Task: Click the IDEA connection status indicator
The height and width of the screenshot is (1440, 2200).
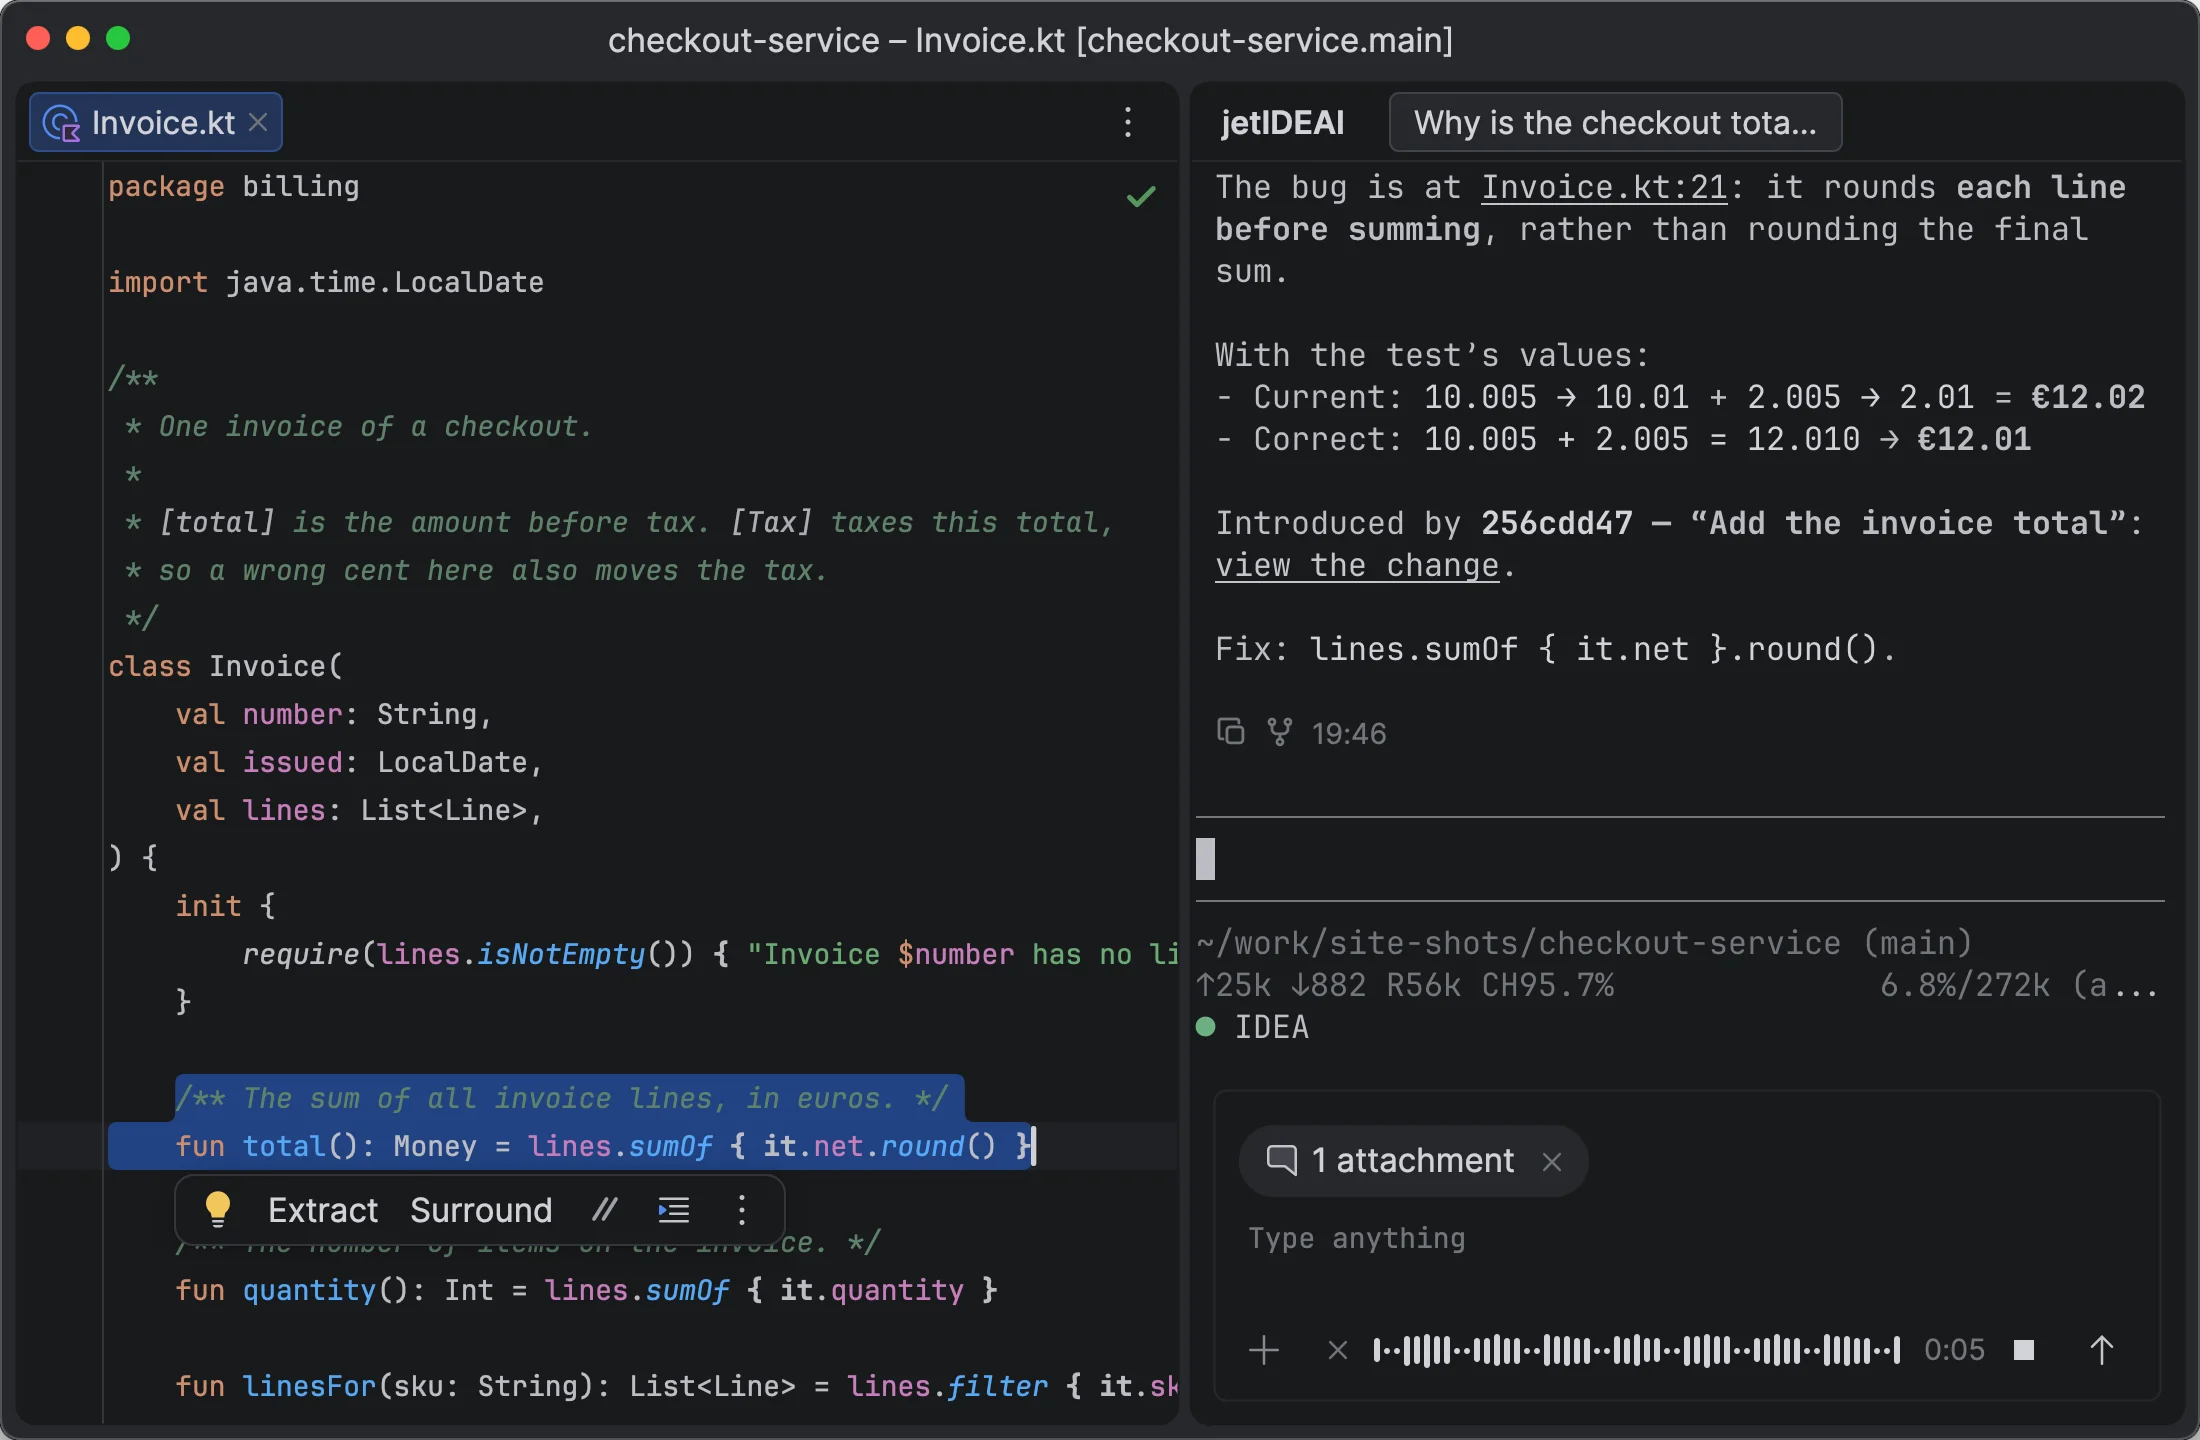Action: [1252, 1027]
